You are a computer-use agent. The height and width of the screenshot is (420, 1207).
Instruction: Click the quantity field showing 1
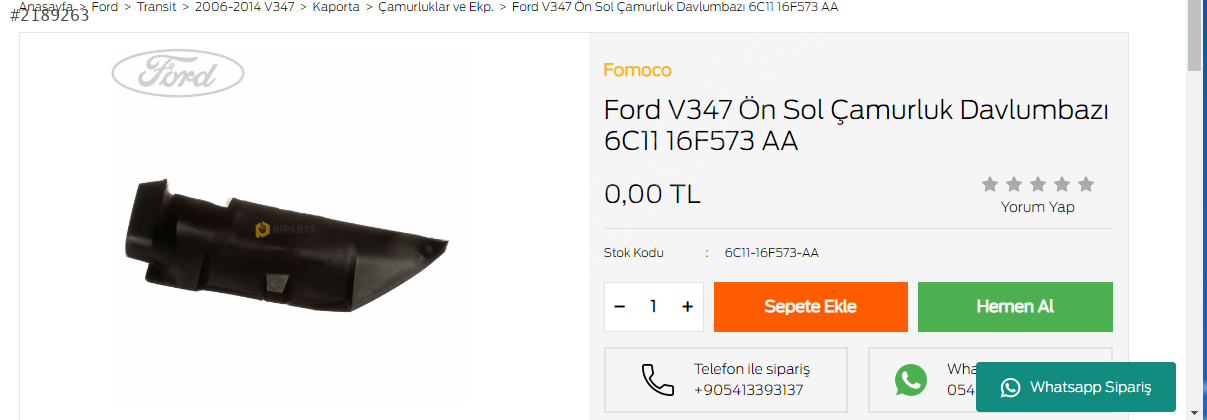pos(654,307)
